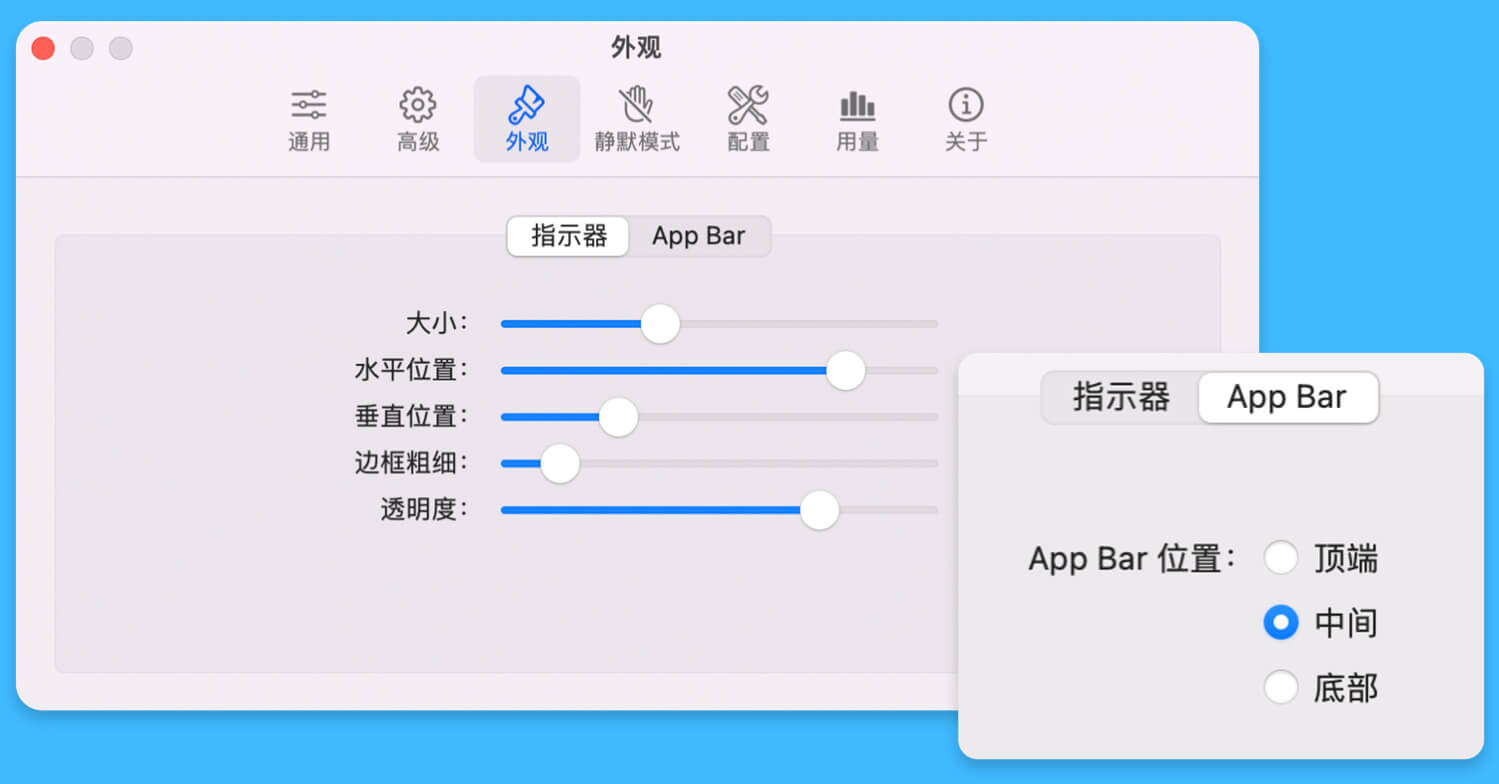Click the 水平位置 slider knob
The width and height of the screenshot is (1499, 784).
coord(845,370)
